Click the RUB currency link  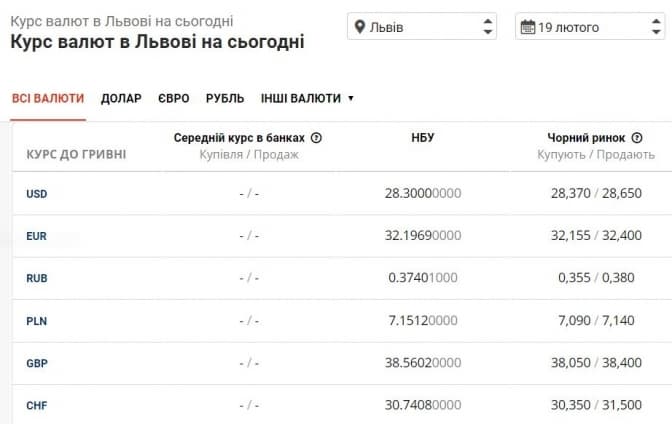37,279
